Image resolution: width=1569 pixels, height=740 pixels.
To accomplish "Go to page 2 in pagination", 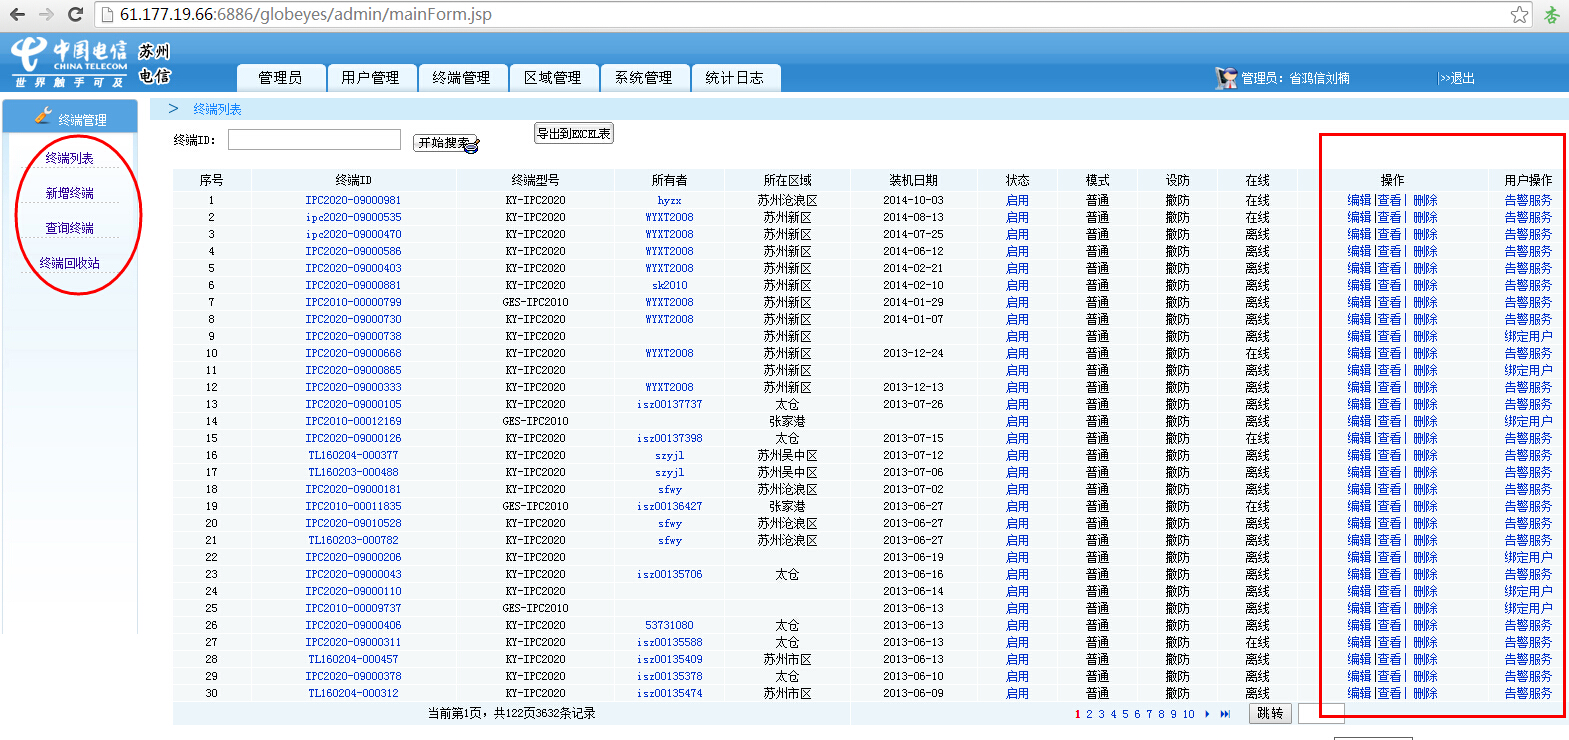I will click(1089, 714).
